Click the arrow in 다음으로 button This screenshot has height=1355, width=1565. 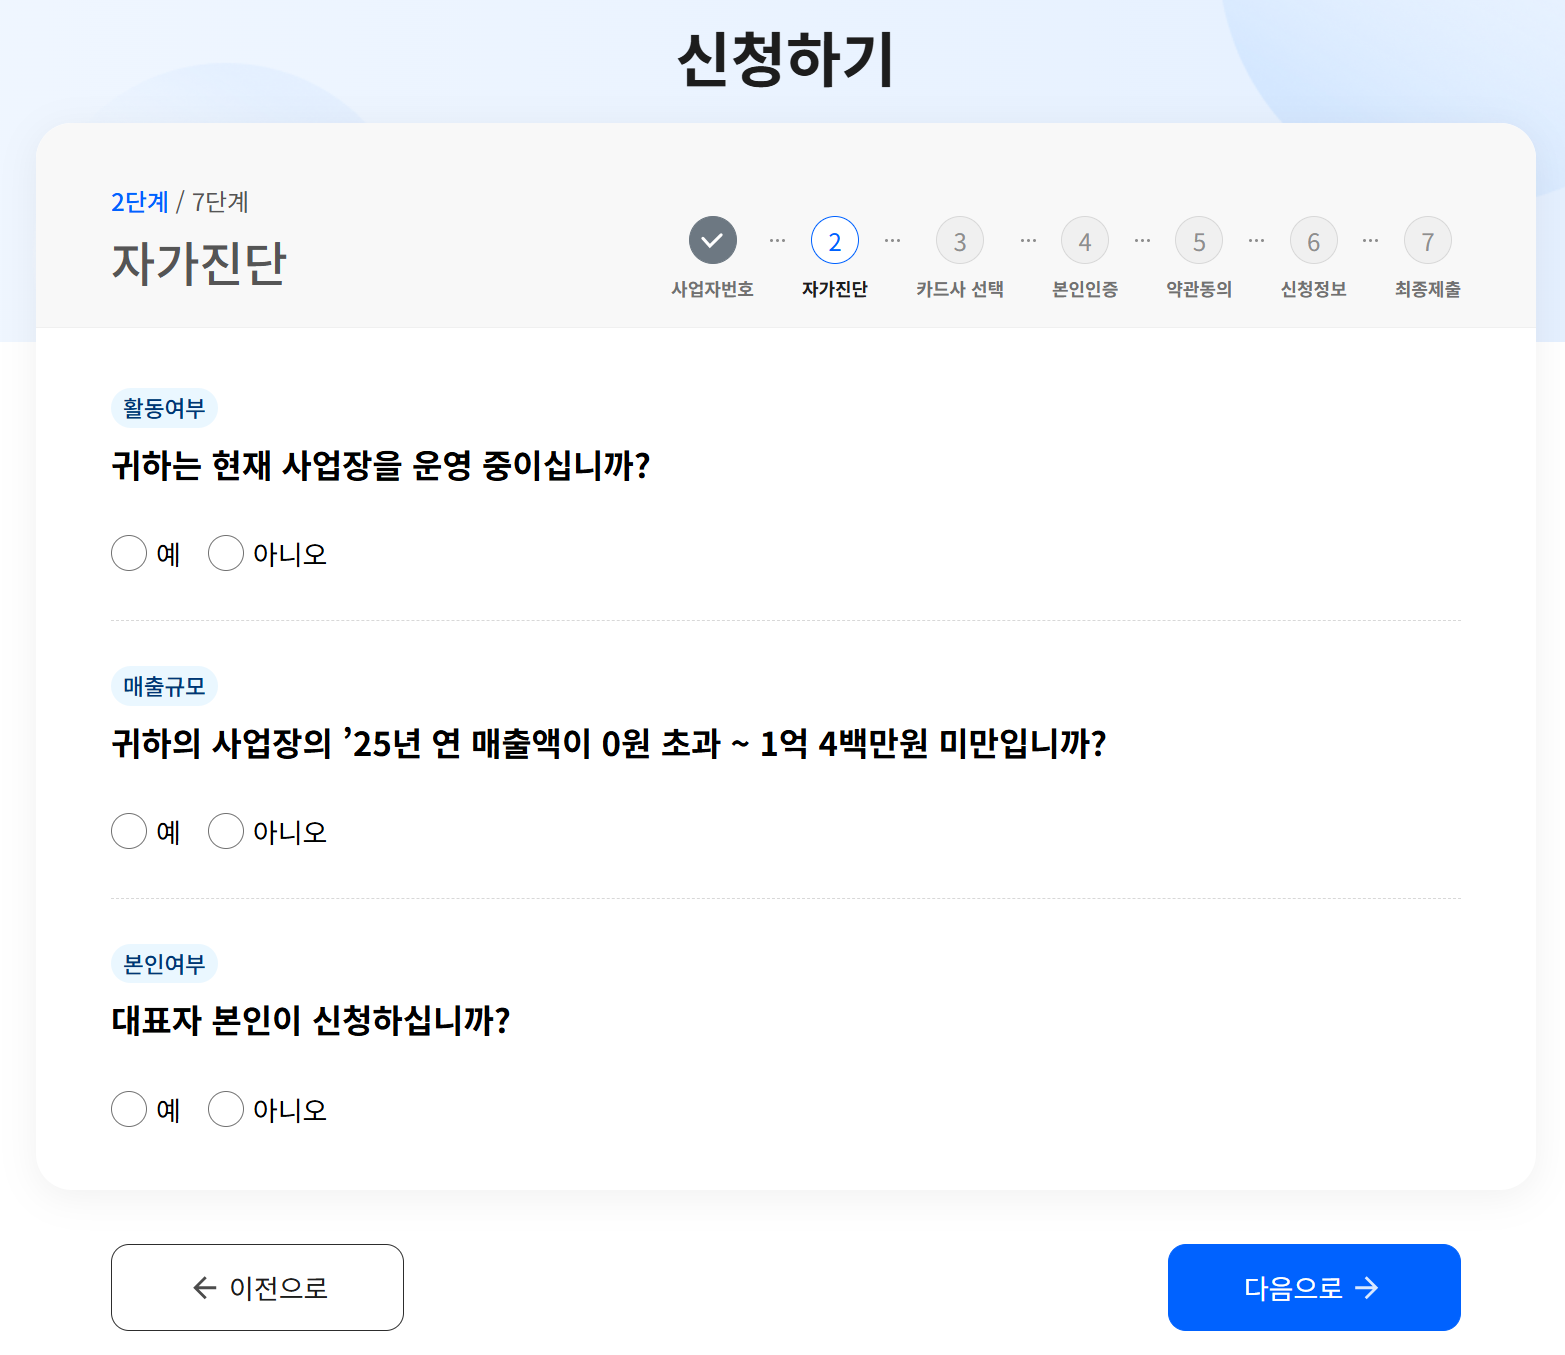1366,1288
